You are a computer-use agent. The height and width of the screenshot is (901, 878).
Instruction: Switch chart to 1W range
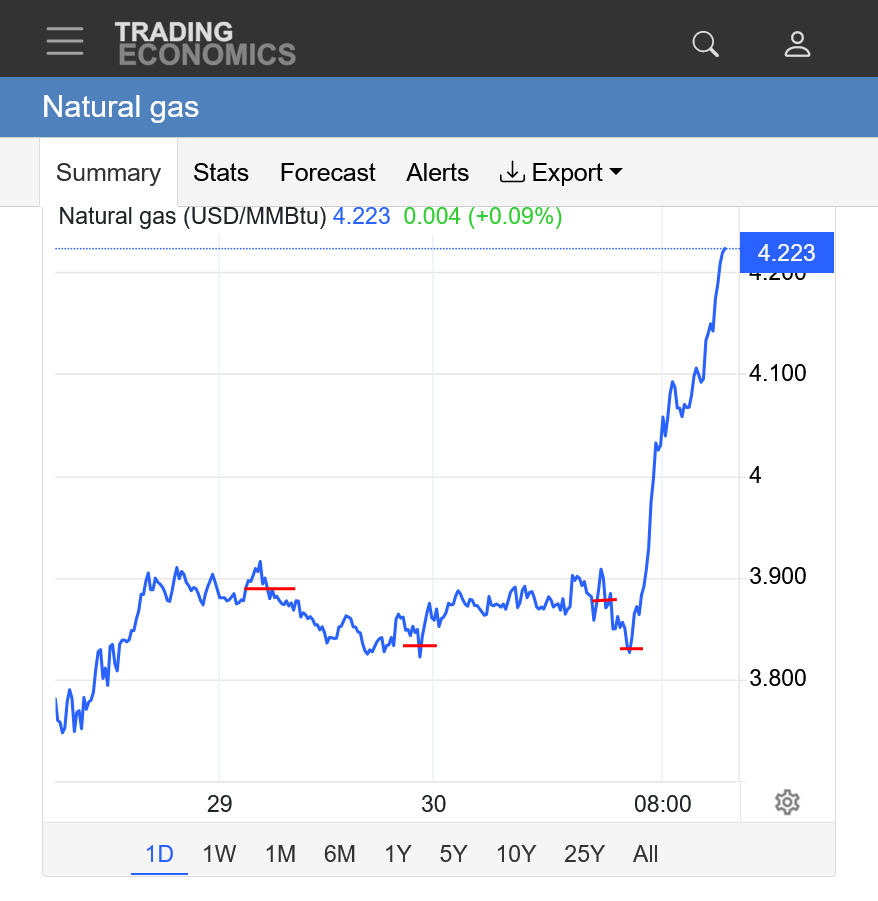point(219,854)
